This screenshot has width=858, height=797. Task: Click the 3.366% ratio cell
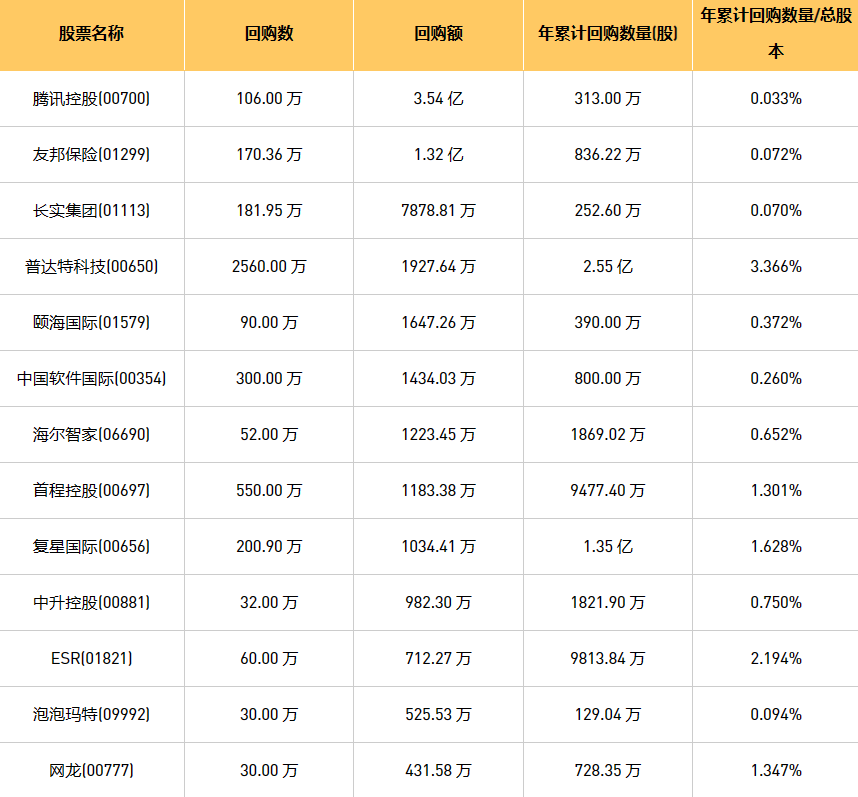pyautogui.click(x=775, y=267)
